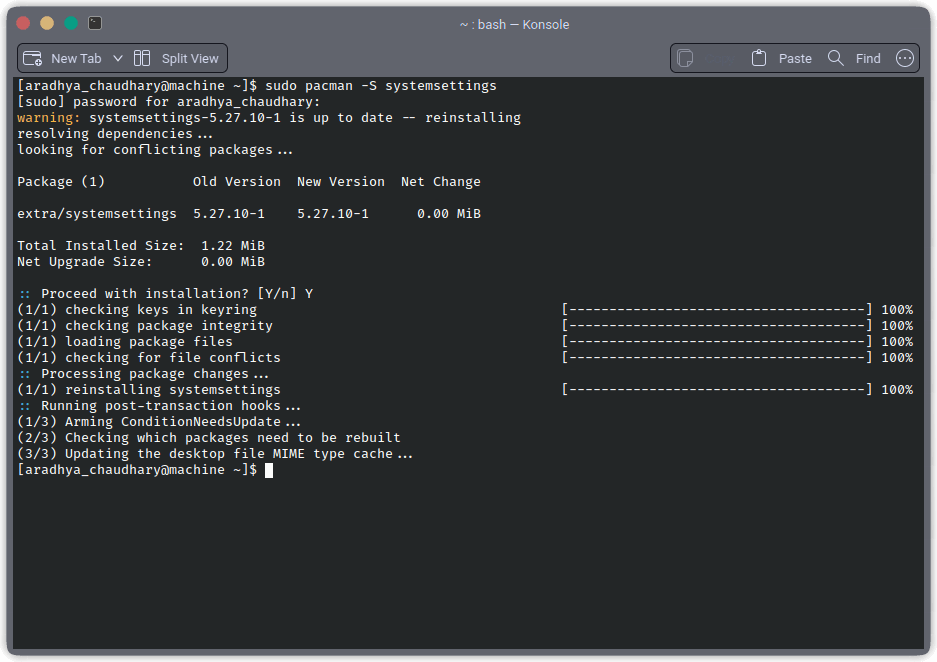
Task: Click 'loading package files' line
Action: (x=125, y=342)
